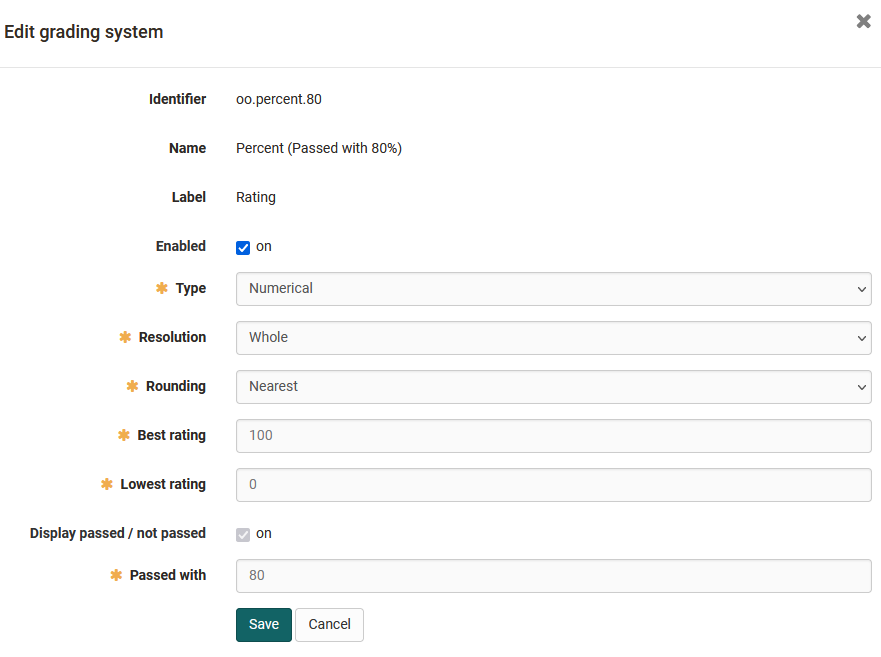Focus the Best rating input field
The height and width of the screenshot is (657, 881).
tap(553, 436)
